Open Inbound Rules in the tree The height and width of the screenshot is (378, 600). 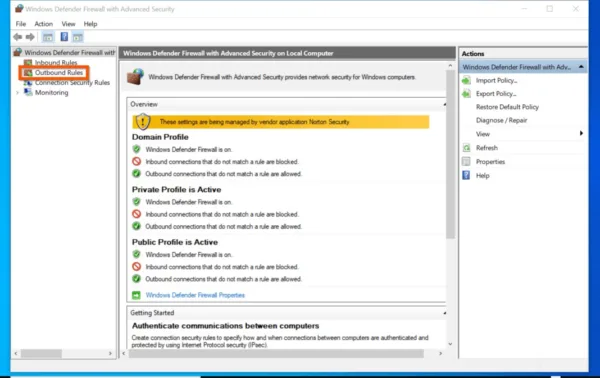pos(56,62)
